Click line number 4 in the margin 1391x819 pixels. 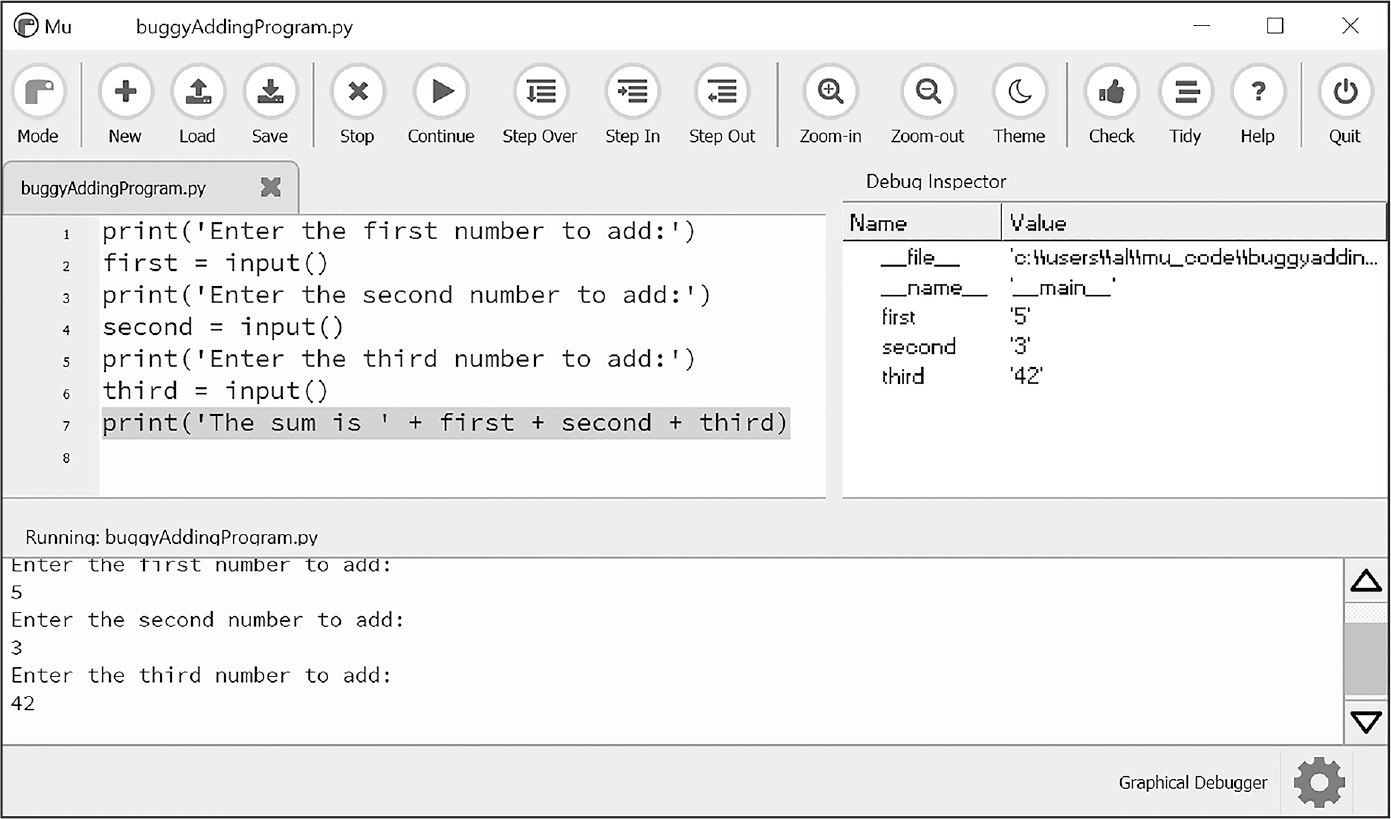click(66, 330)
